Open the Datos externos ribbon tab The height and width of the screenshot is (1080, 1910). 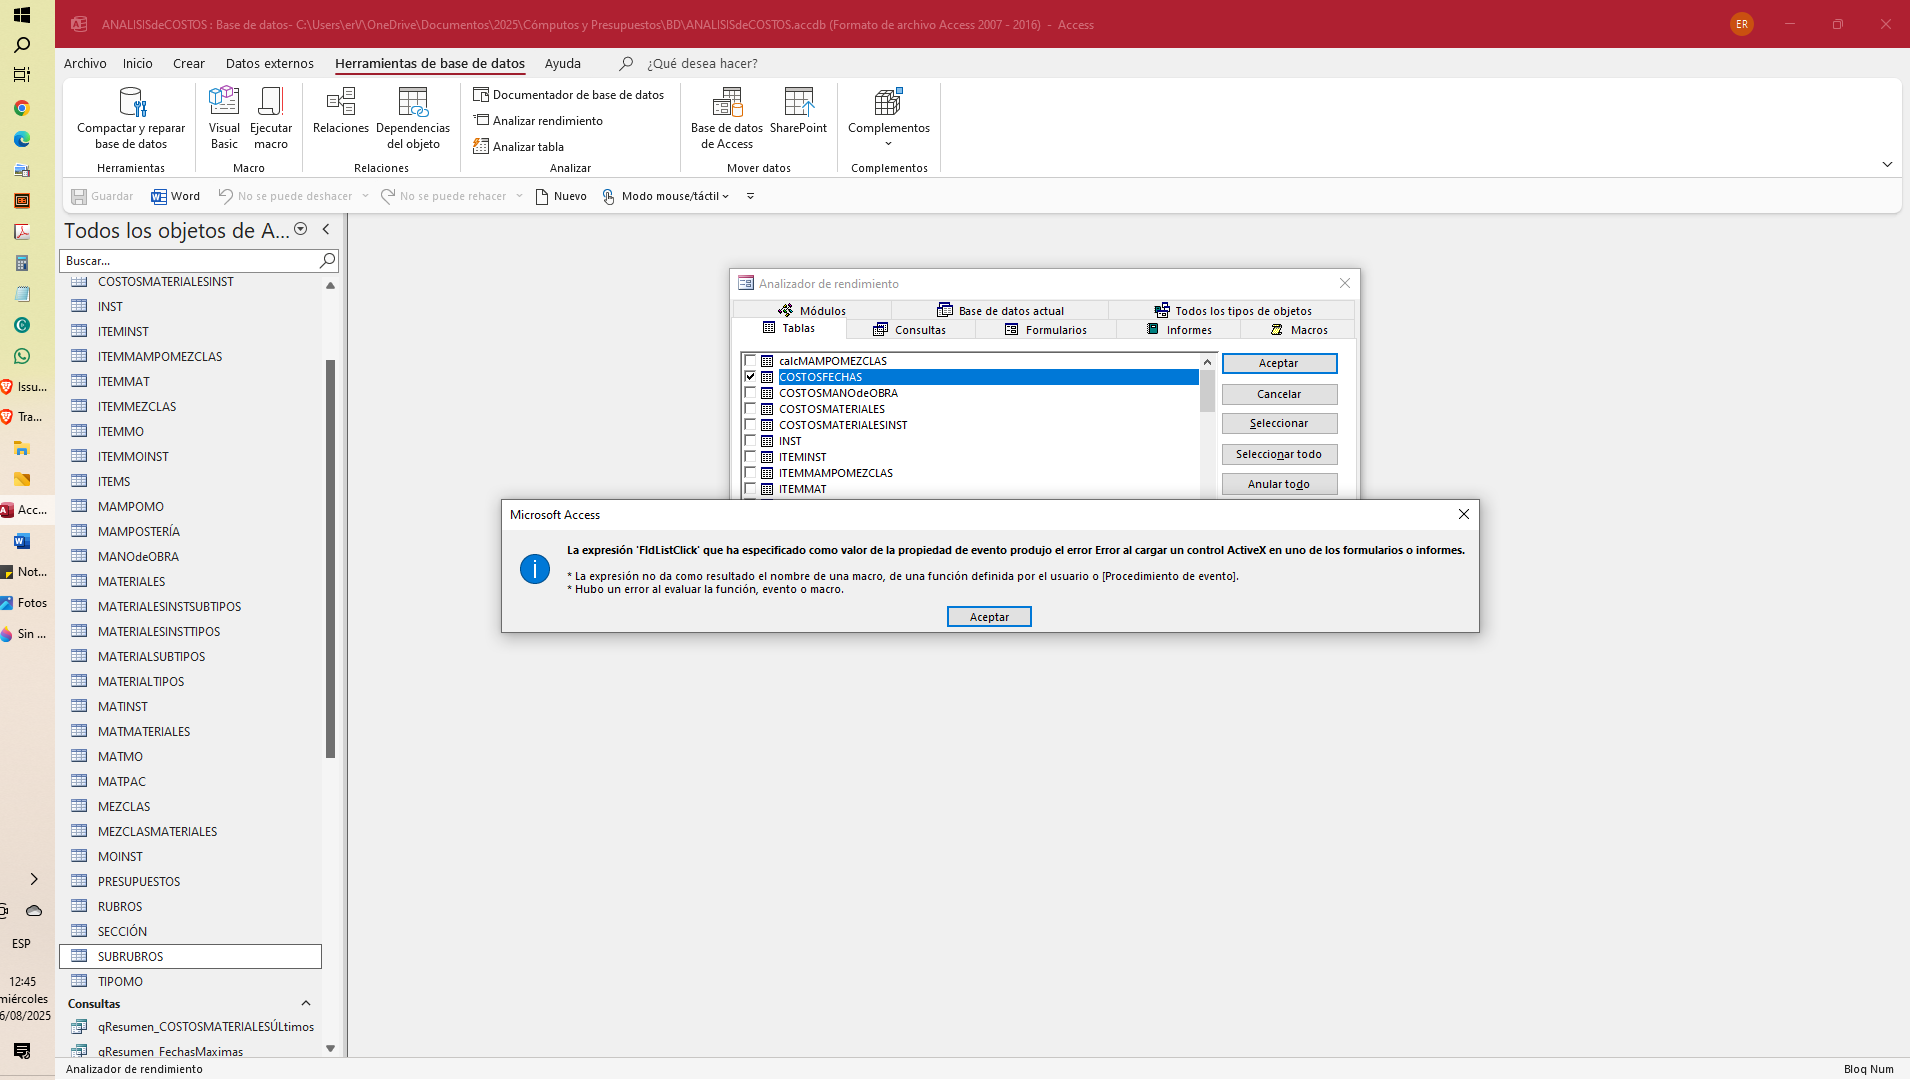pyautogui.click(x=270, y=63)
